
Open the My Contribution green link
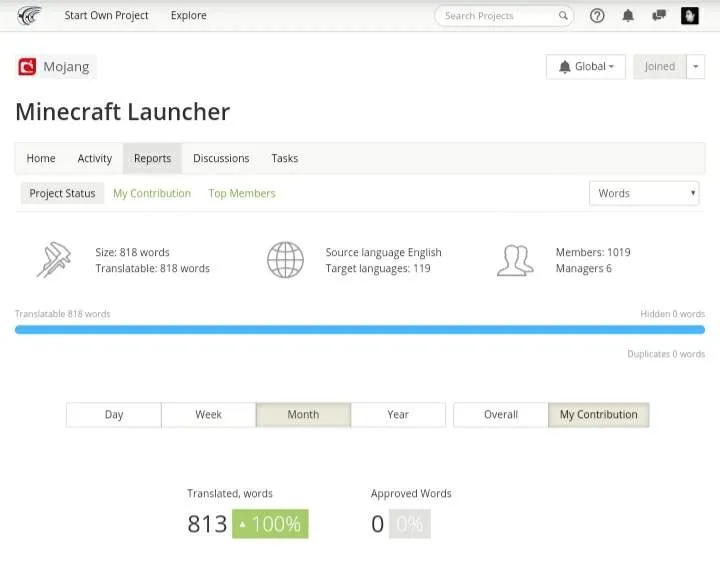coord(152,193)
